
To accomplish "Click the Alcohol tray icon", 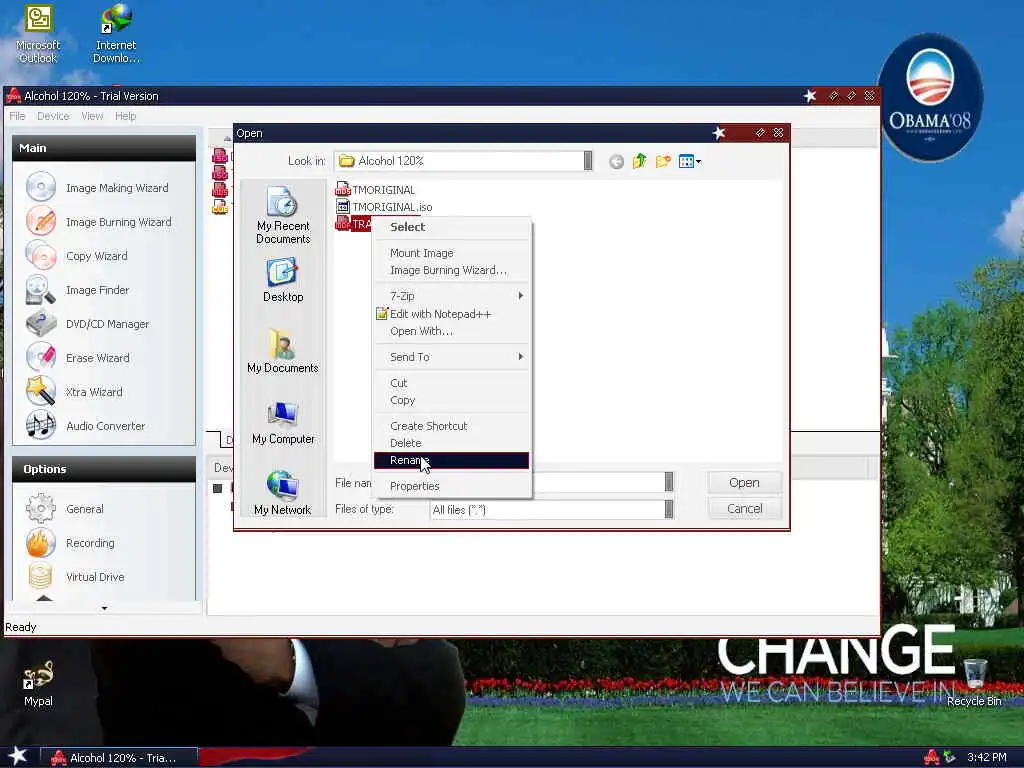I will click(x=931, y=758).
